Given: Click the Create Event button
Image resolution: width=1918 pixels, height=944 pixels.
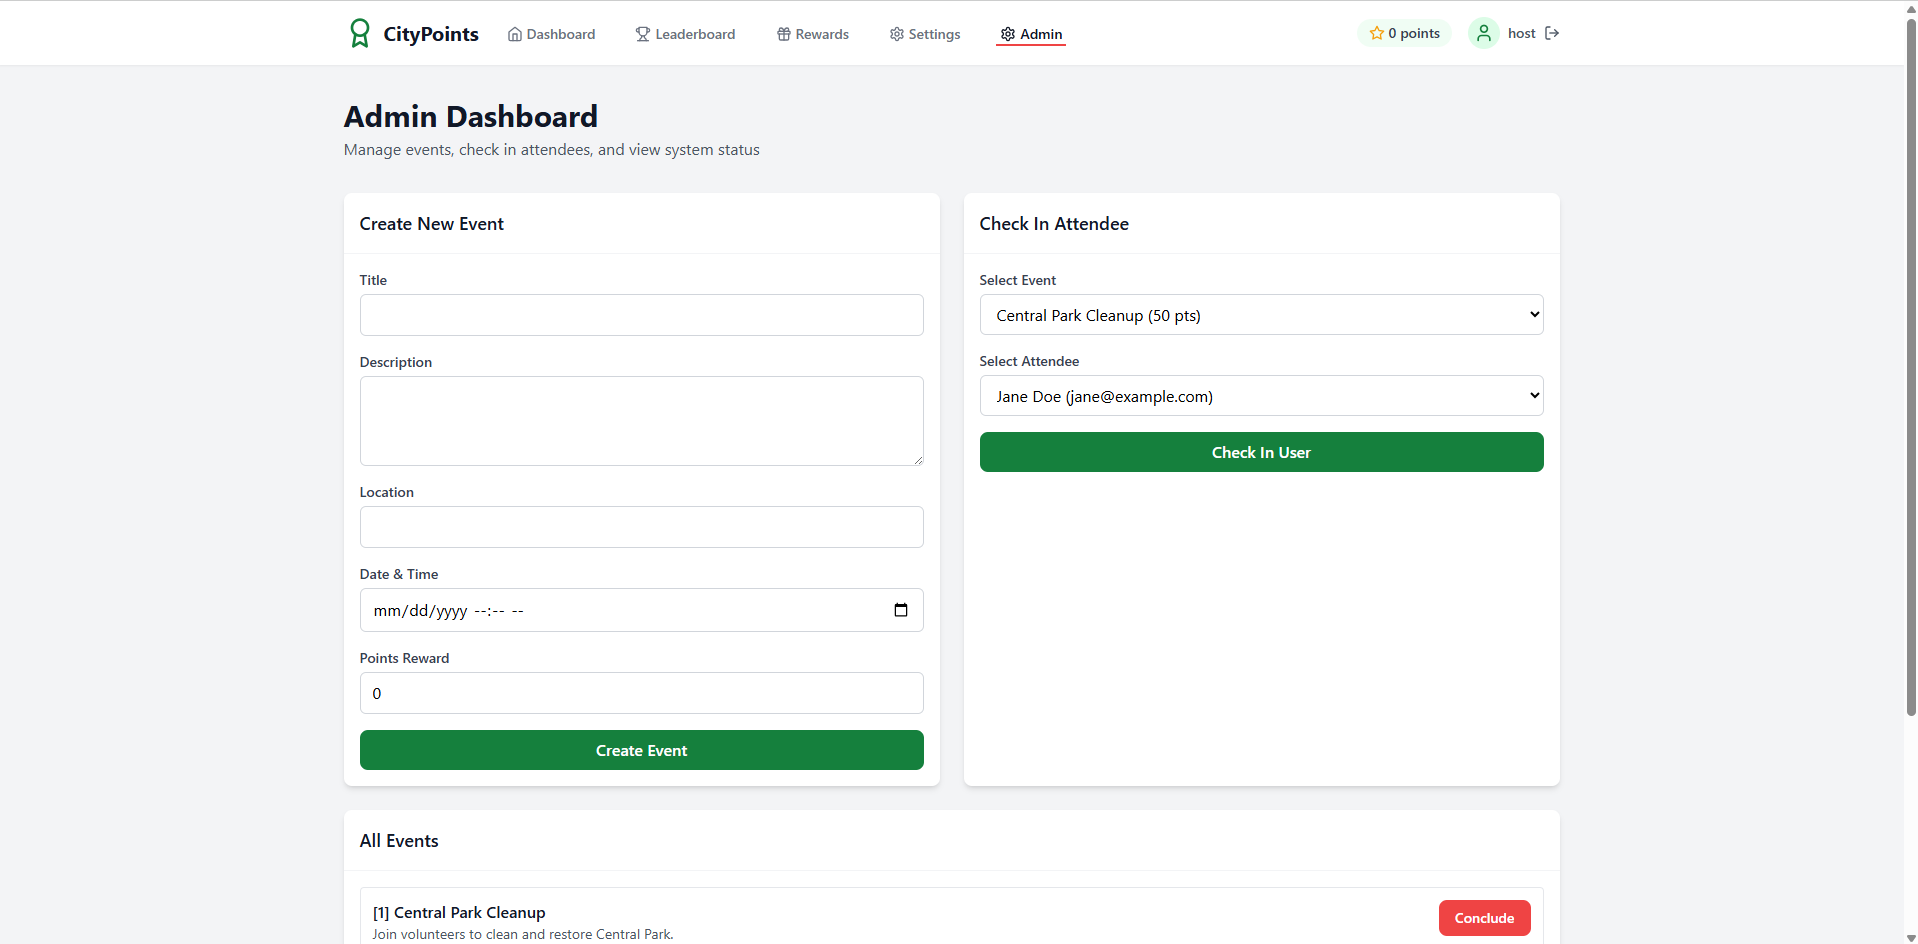Looking at the screenshot, I should click(642, 750).
